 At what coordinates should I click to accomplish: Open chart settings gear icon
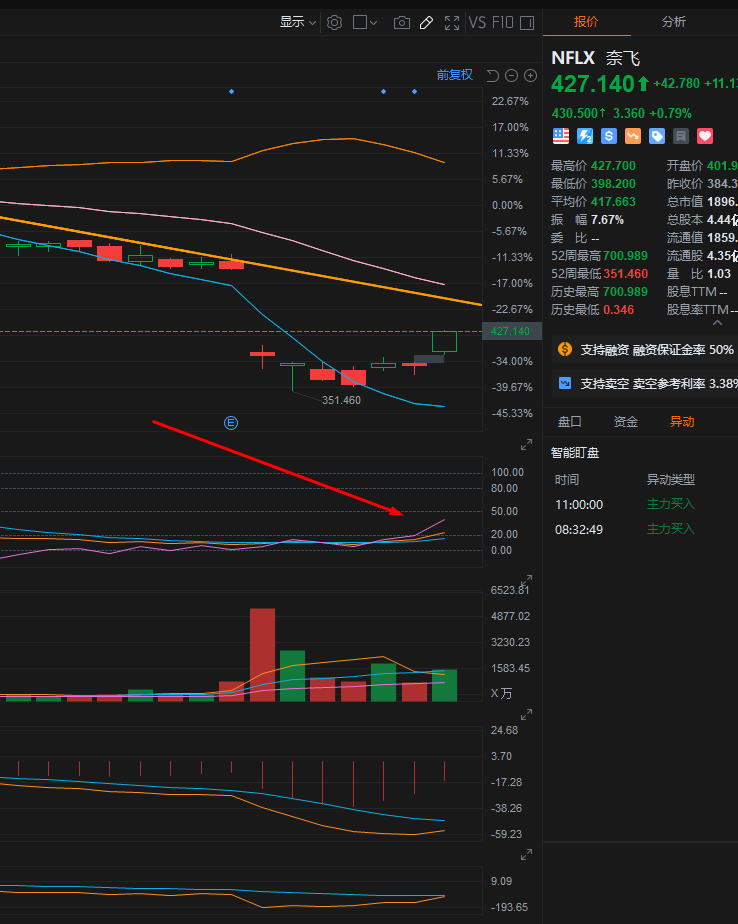[x=334, y=22]
